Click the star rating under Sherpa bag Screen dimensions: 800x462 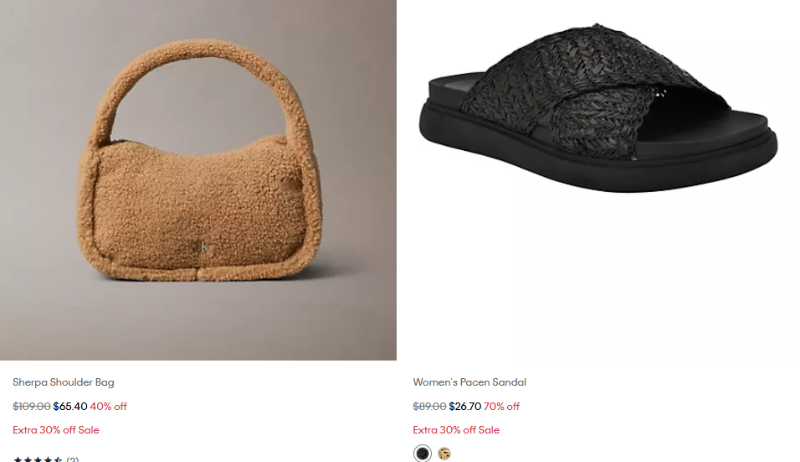tap(38, 459)
